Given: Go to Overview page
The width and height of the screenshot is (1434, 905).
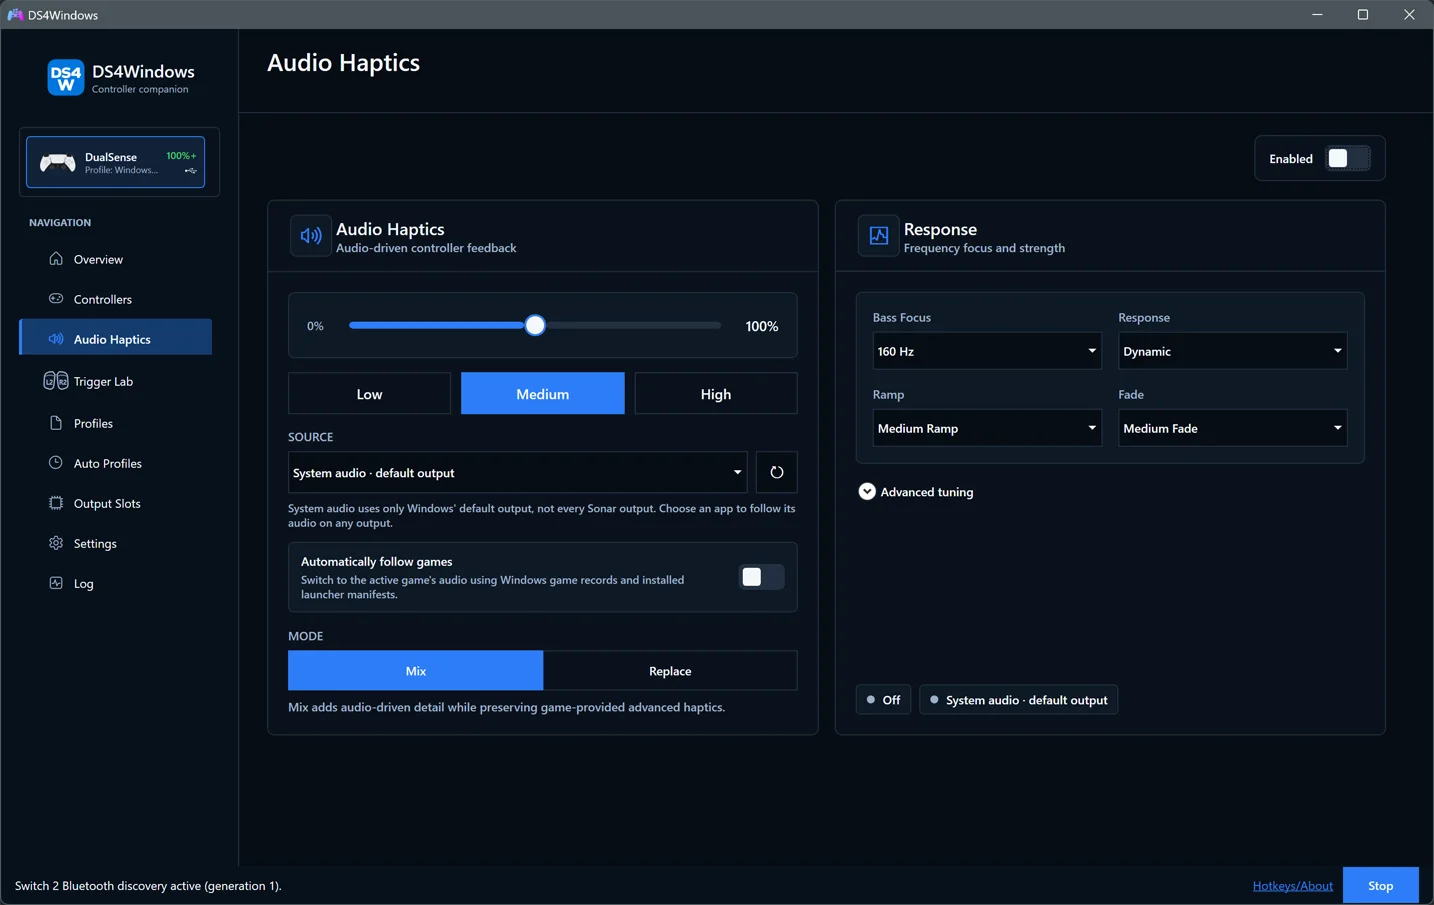Looking at the screenshot, I should coord(115,259).
